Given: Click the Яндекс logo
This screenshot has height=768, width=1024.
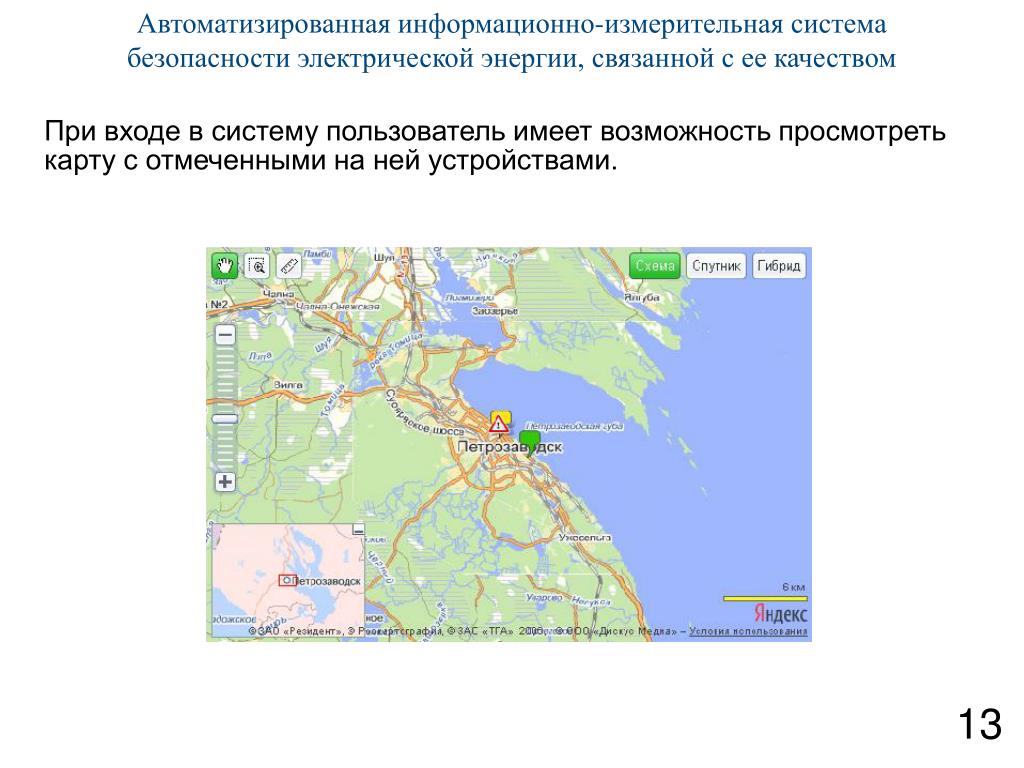Looking at the screenshot, I should tap(780, 613).
